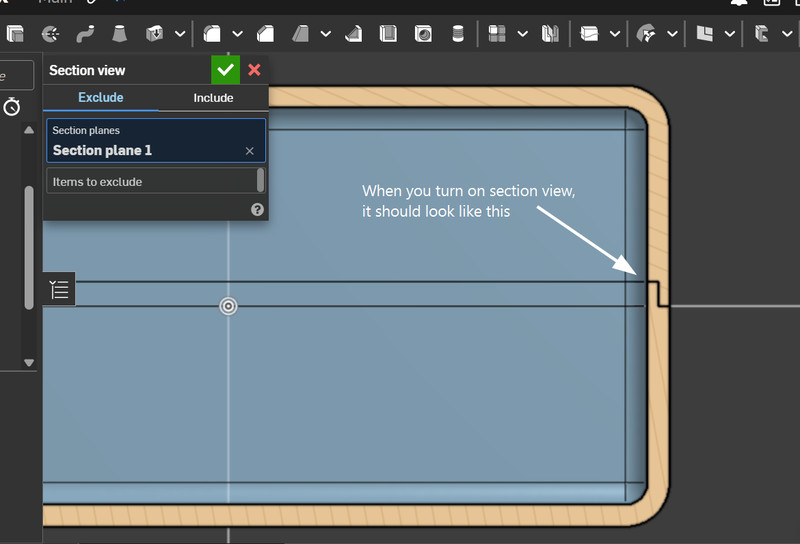The image size is (800, 544).
Task: Remove Section plane 1 from selection
Action: 249,151
